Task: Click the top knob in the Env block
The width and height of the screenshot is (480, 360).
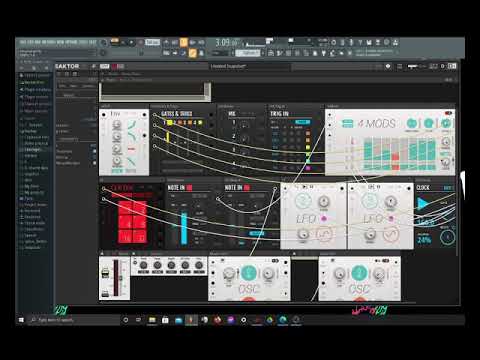Action: click(116, 125)
